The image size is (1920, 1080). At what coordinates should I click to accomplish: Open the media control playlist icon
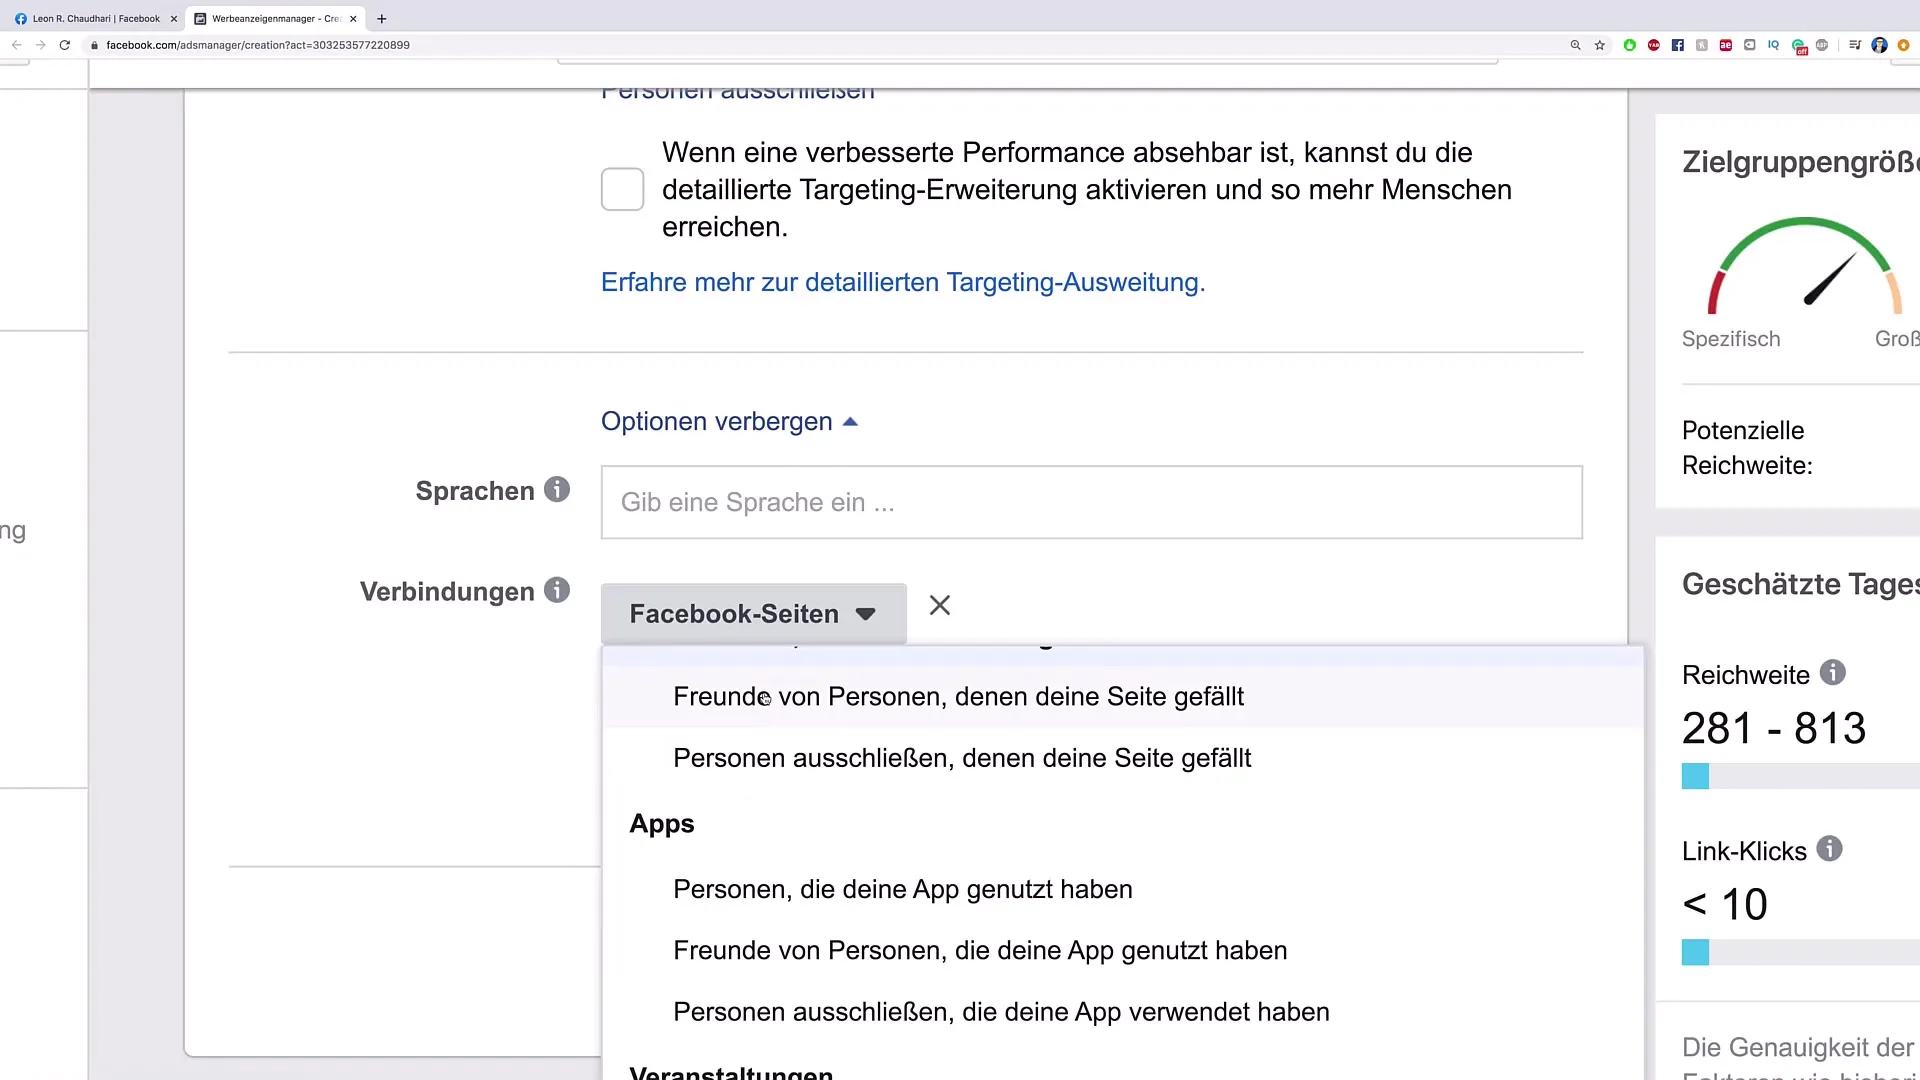tap(1855, 45)
